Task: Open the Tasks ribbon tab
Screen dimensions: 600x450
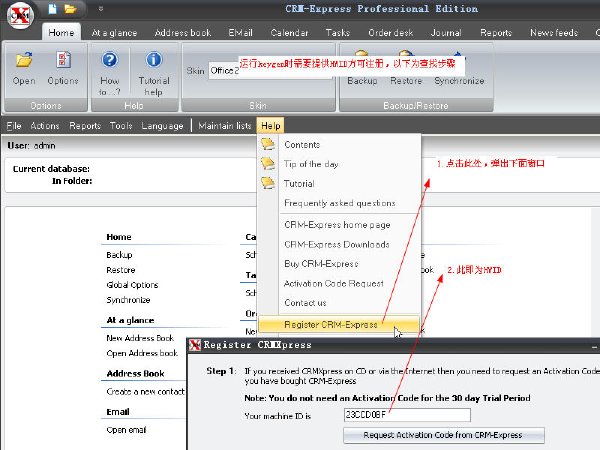Action: 338,33
